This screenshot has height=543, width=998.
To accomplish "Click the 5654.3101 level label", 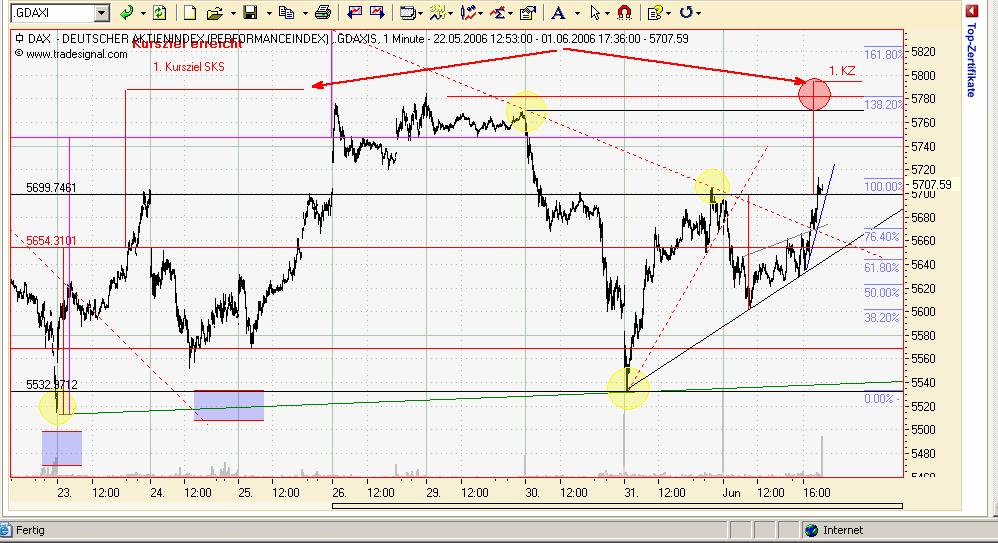I will (x=51, y=241).
